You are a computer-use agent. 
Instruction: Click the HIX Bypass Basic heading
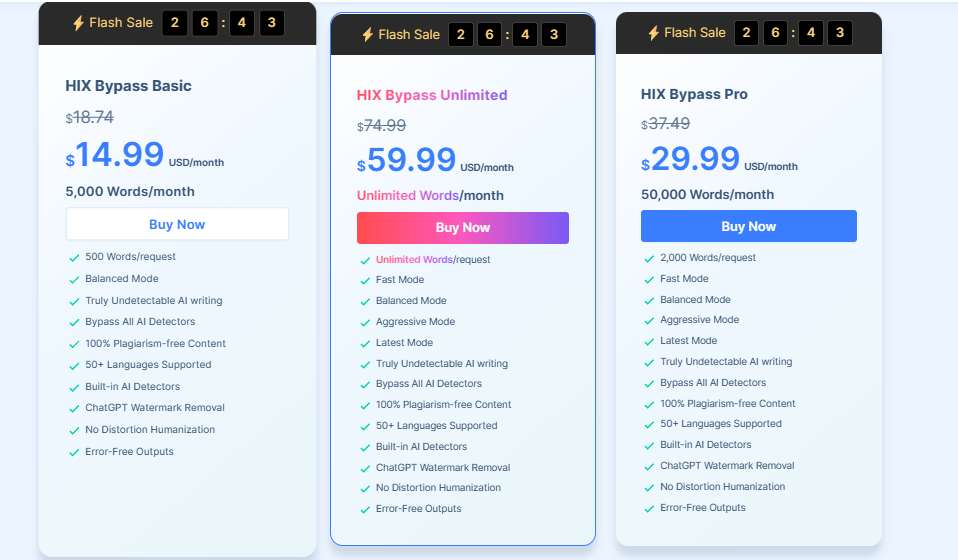(128, 86)
